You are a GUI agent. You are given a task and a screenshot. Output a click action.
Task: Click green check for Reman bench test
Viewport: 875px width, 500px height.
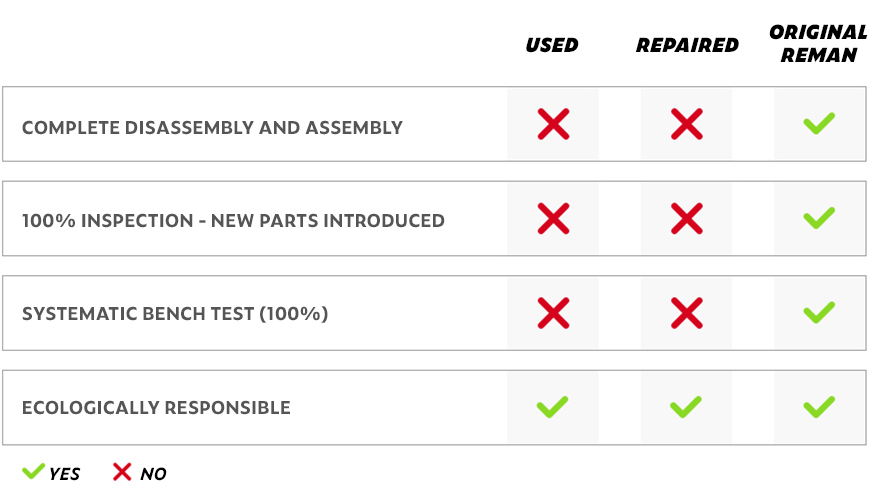coord(819,313)
